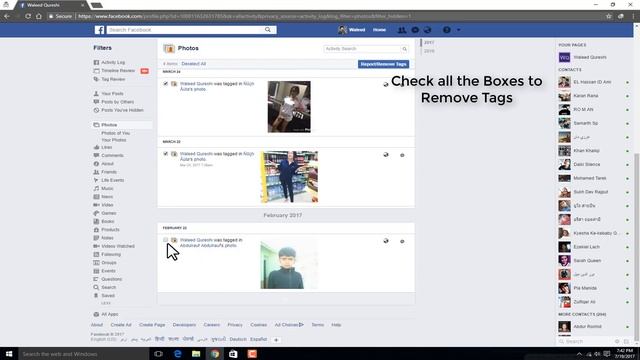Select Activity Log filter
This screenshot has width=640, height=360.
113,62
